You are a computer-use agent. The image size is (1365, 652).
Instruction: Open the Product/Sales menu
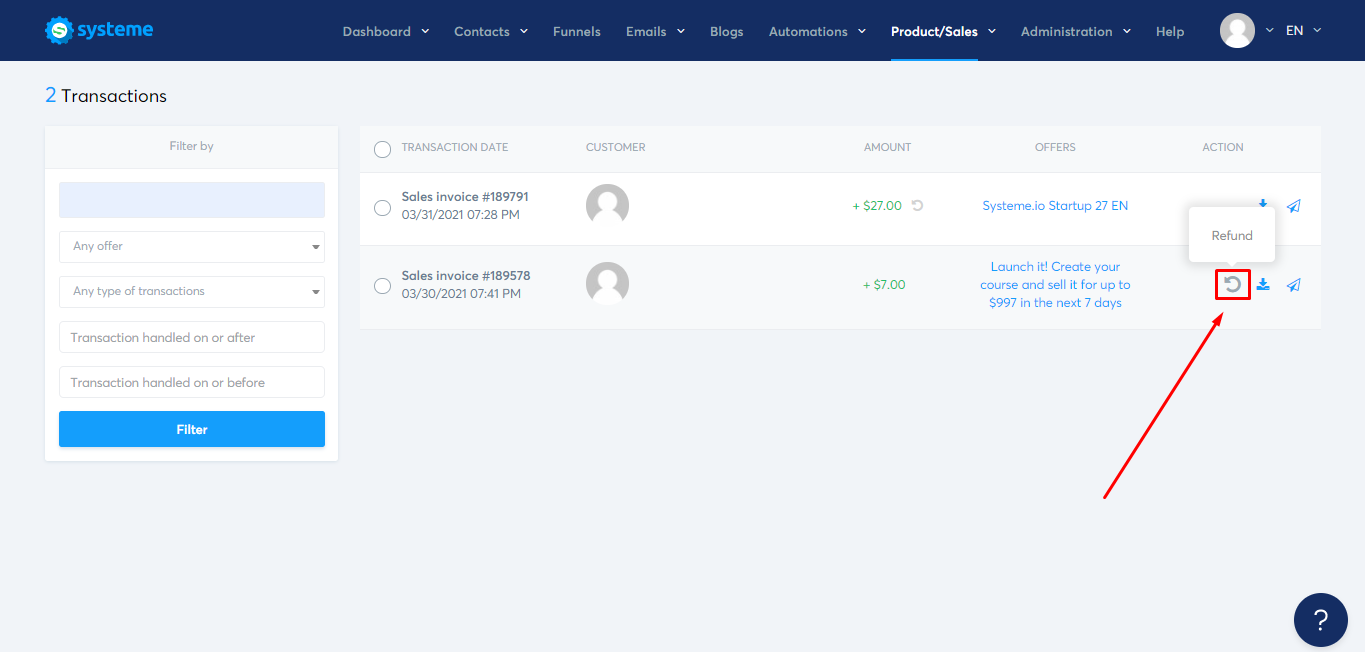[x=936, y=31]
